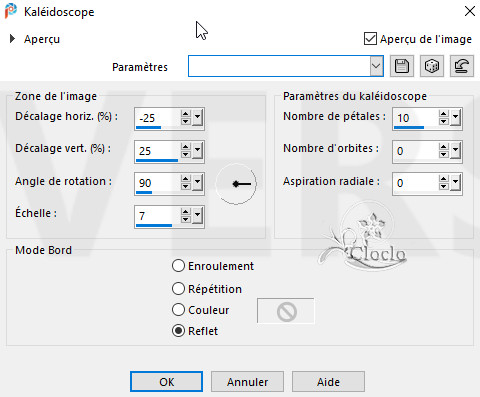This screenshot has height=397, width=480.
Task: Click the save preset floppy disk icon
Action: click(402, 66)
